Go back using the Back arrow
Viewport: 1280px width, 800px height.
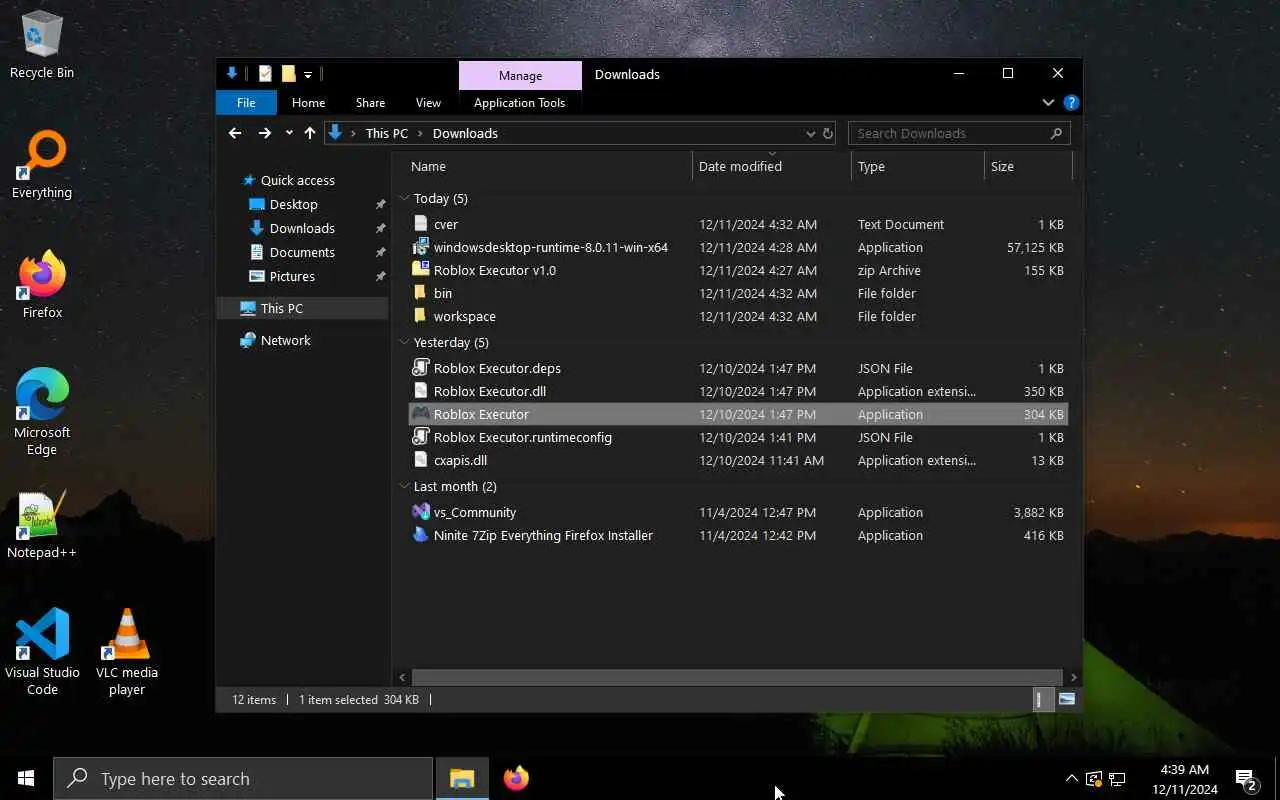pyautogui.click(x=235, y=133)
